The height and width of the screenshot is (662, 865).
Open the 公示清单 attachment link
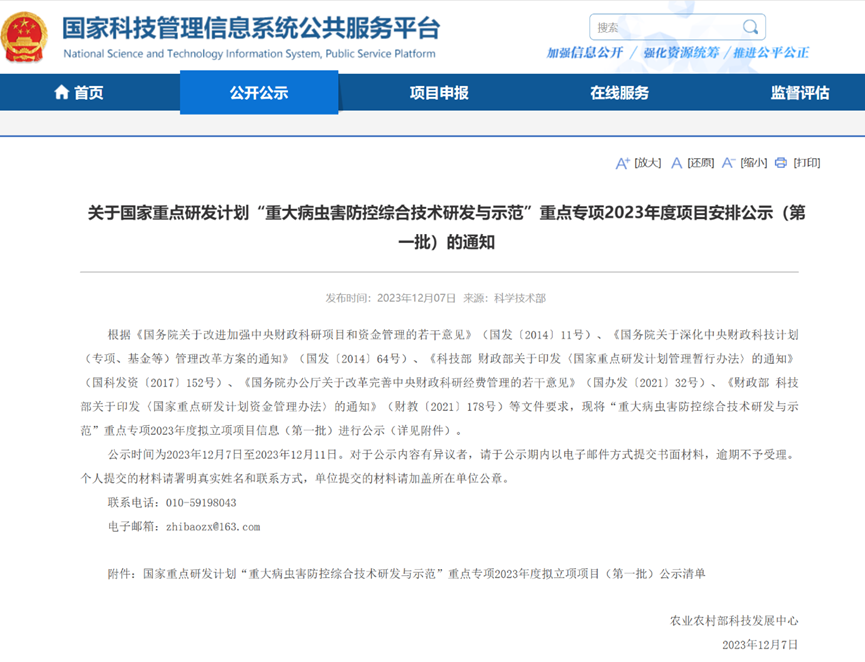tap(440, 572)
